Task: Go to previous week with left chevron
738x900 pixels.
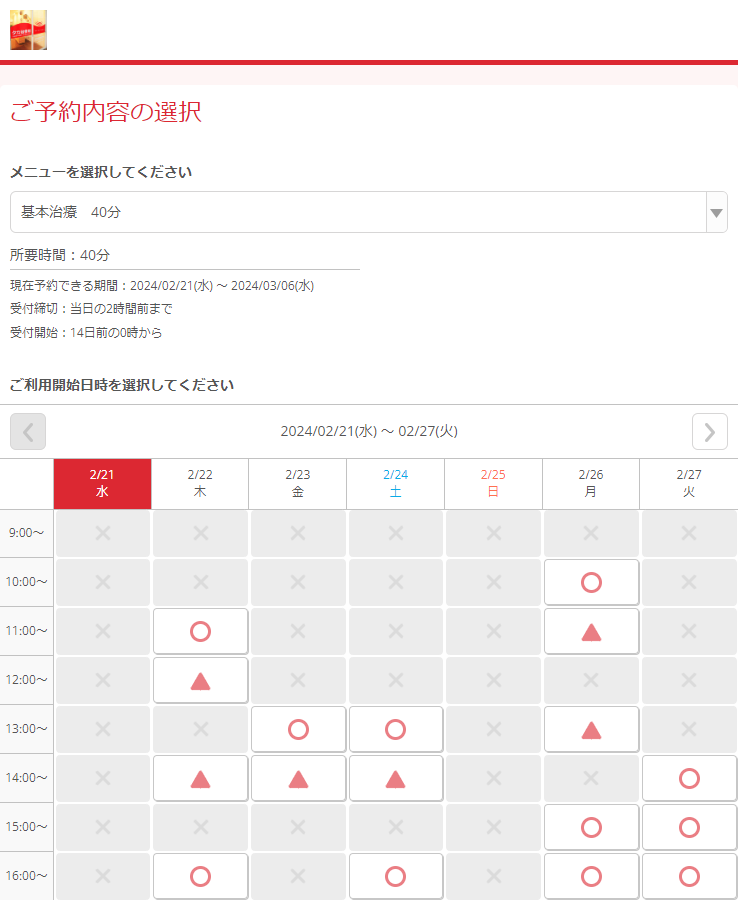Action: [x=28, y=431]
